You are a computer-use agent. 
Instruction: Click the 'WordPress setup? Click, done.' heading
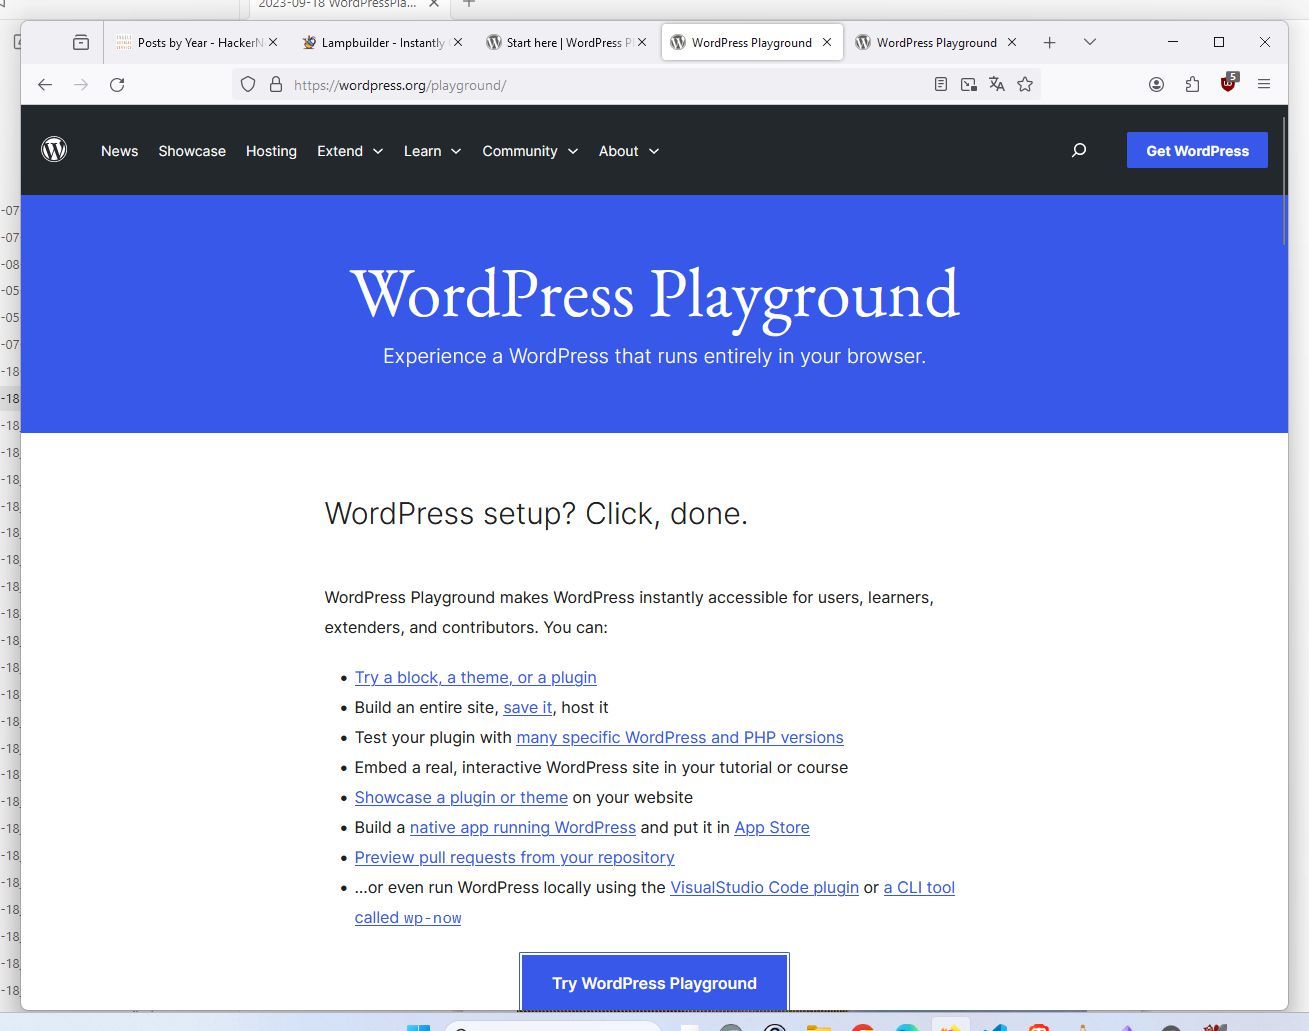point(536,513)
